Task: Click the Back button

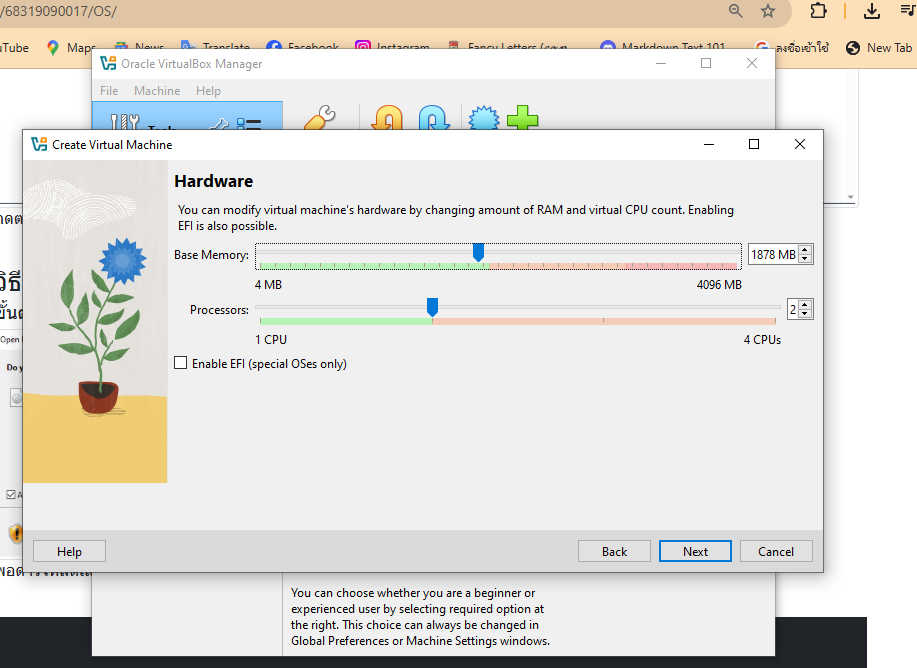Action: click(614, 552)
